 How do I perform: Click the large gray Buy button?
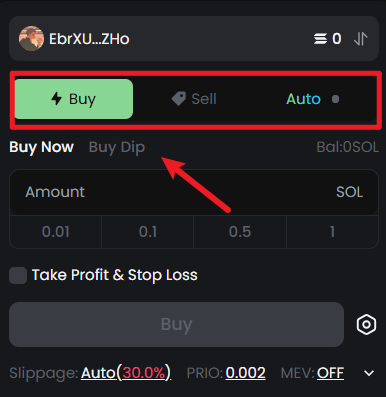[x=176, y=324]
